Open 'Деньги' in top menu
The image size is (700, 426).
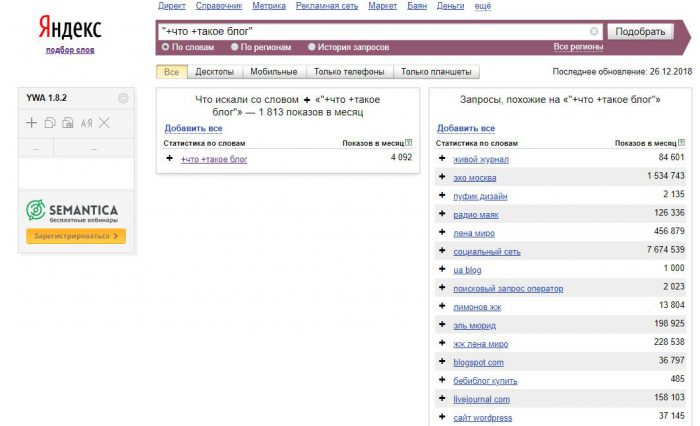click(x=450, y=6)
